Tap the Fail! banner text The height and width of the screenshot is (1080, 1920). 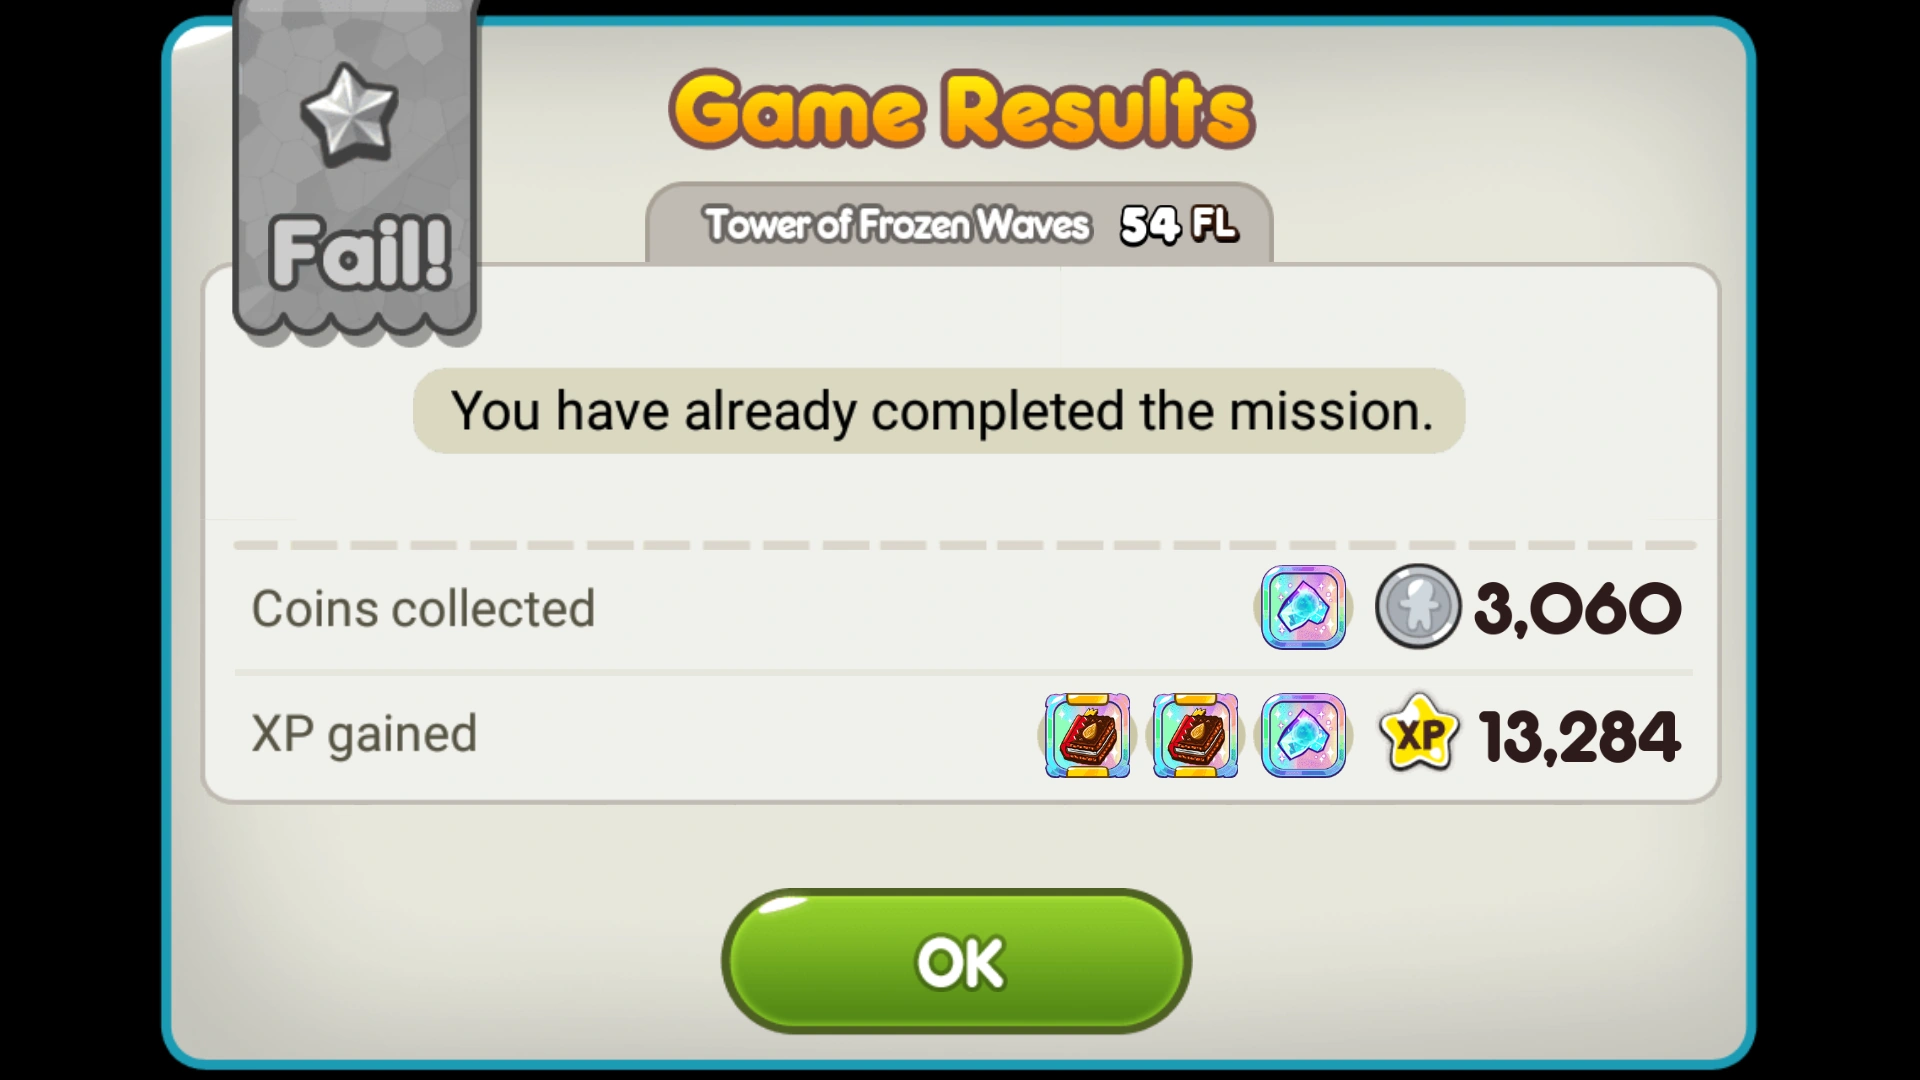click(360, 253)
